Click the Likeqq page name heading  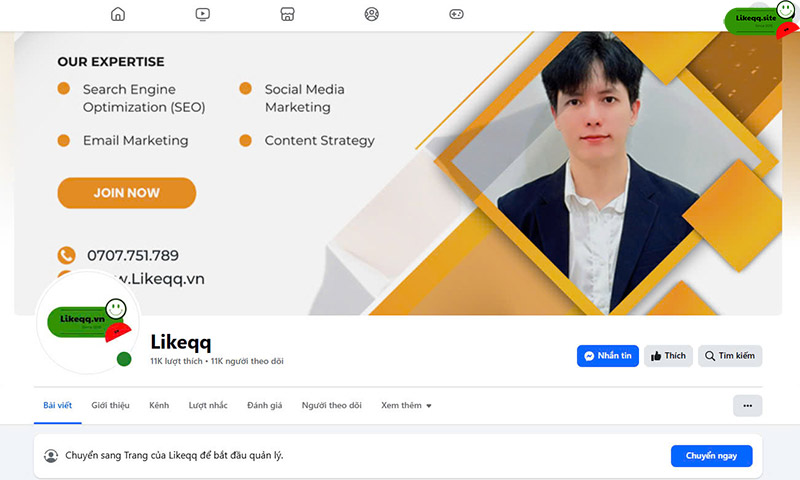[x=181, y=342]
